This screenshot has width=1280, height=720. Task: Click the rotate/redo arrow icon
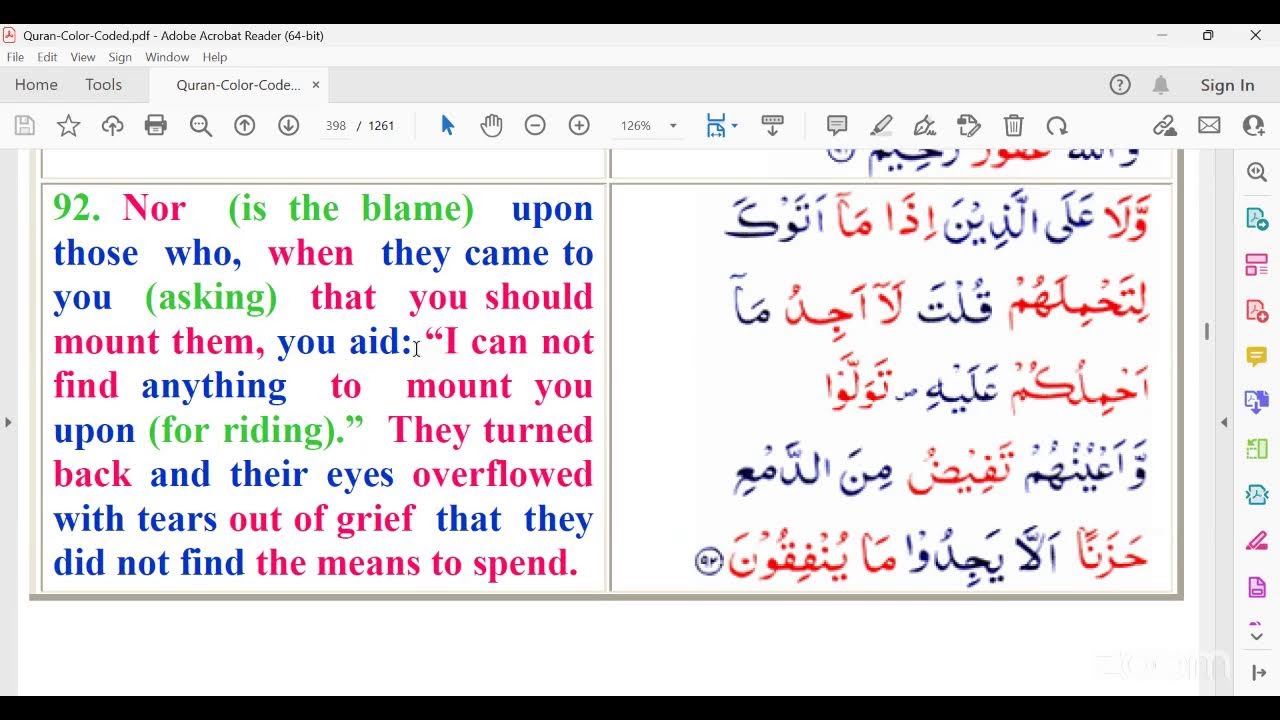click(1057, 126)
